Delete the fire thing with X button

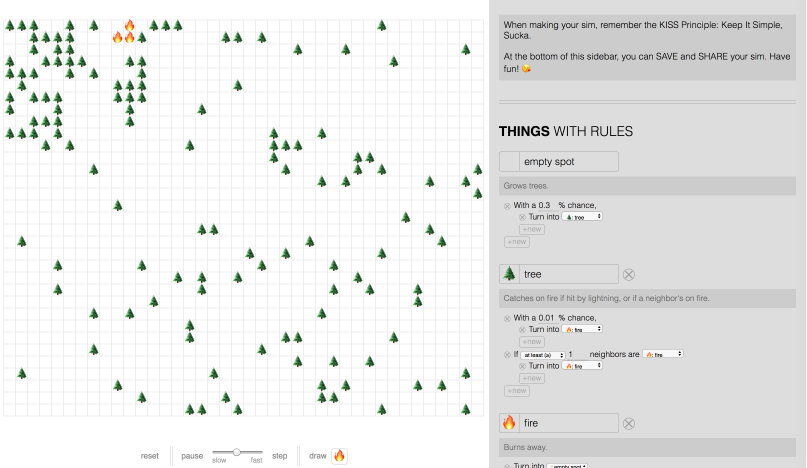(x=629, y=423)
